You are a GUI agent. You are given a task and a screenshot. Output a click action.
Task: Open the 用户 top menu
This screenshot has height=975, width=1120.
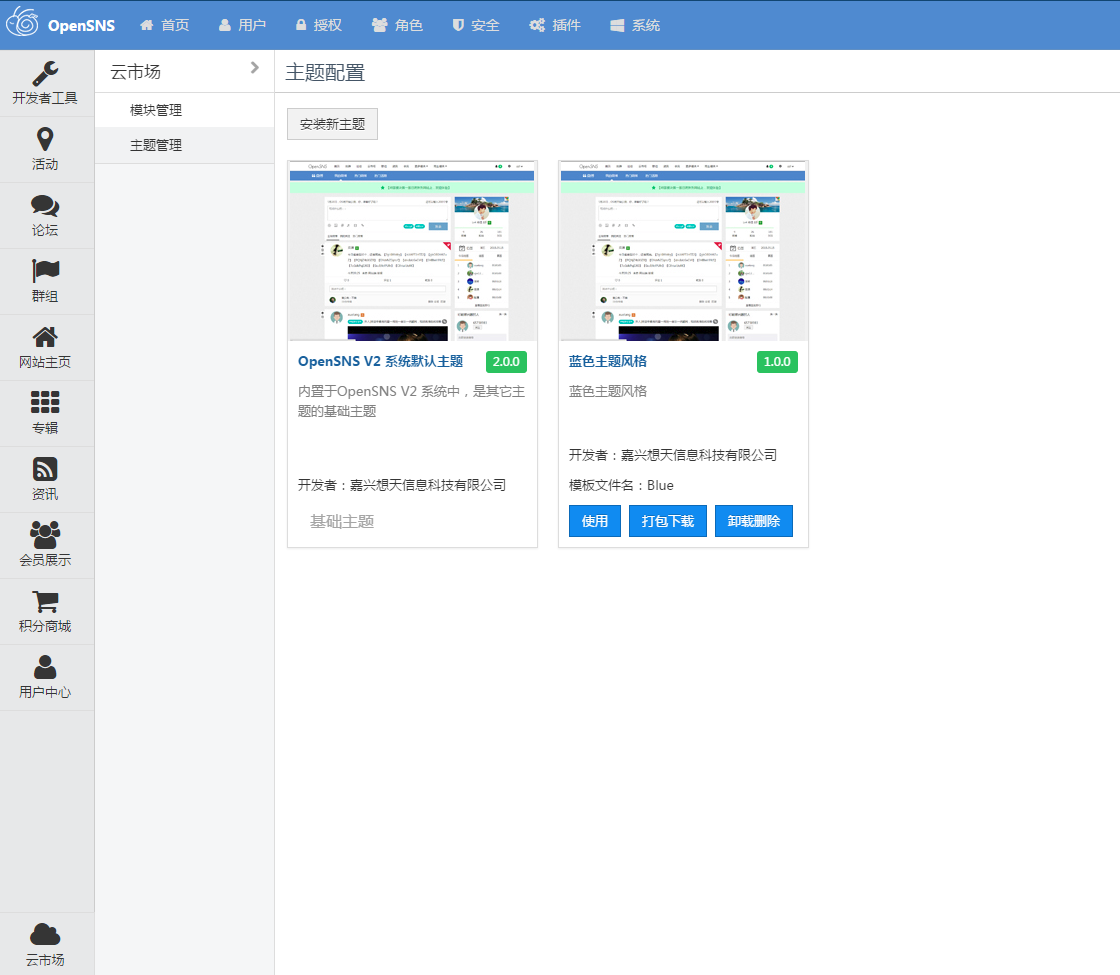(242, 25)
